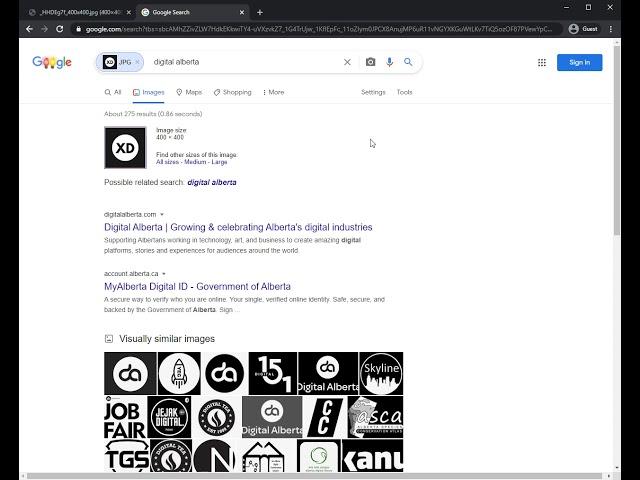The height and width of the screenshot is (480, 640).
Task: Switch to the _HHDIg7f_400x400.jpg tab
Action: coord(80,12)
